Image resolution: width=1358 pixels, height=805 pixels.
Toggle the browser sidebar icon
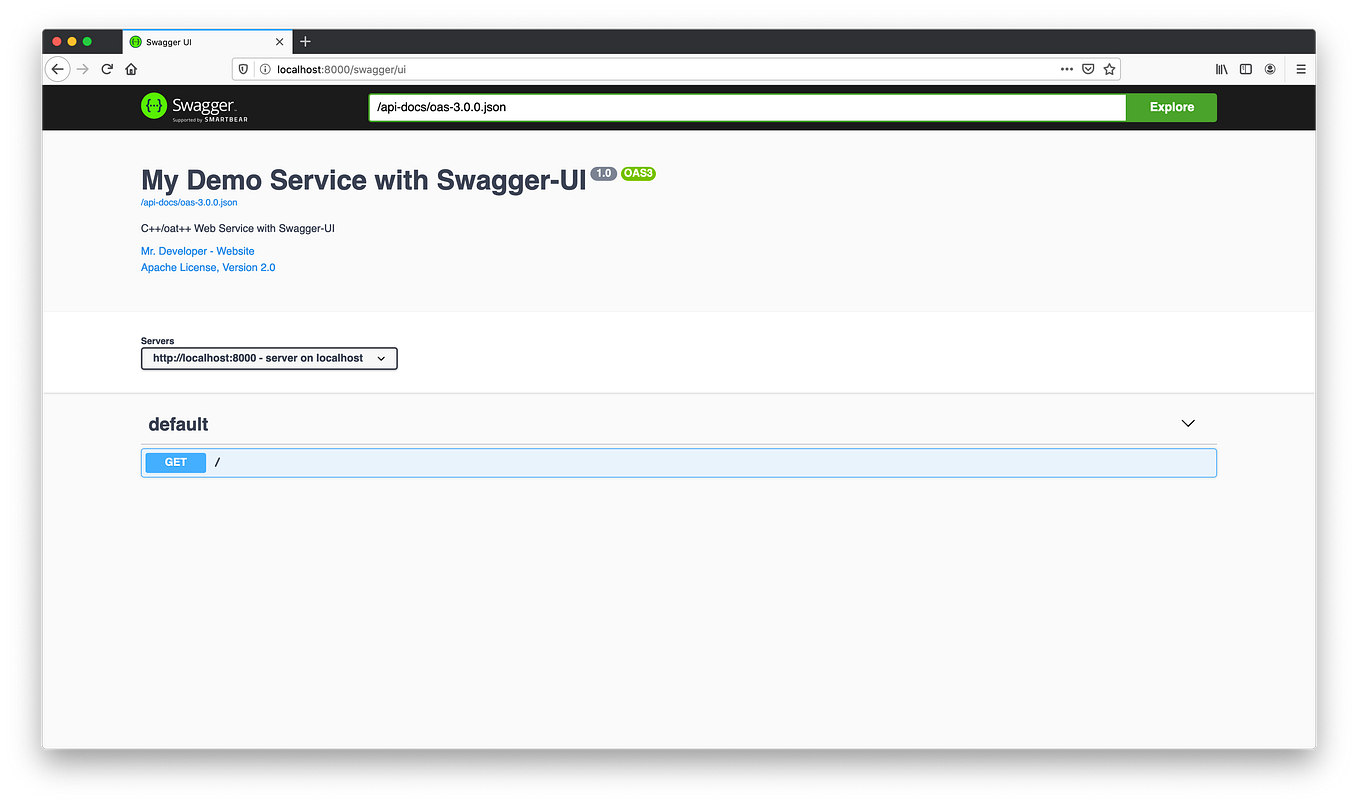[x=1245, y=69]
